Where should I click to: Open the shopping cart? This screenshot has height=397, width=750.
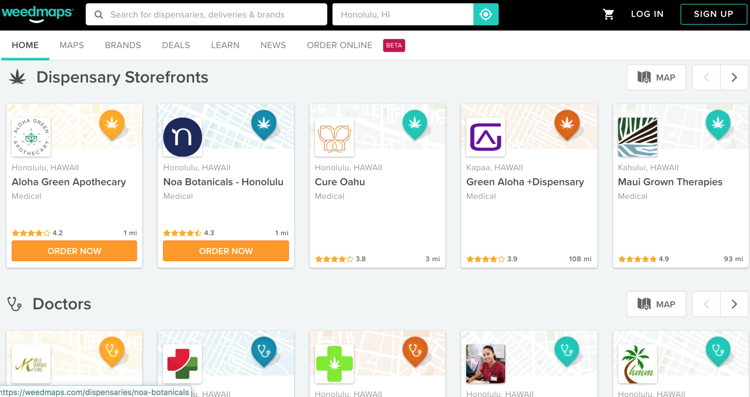[608, 14]
